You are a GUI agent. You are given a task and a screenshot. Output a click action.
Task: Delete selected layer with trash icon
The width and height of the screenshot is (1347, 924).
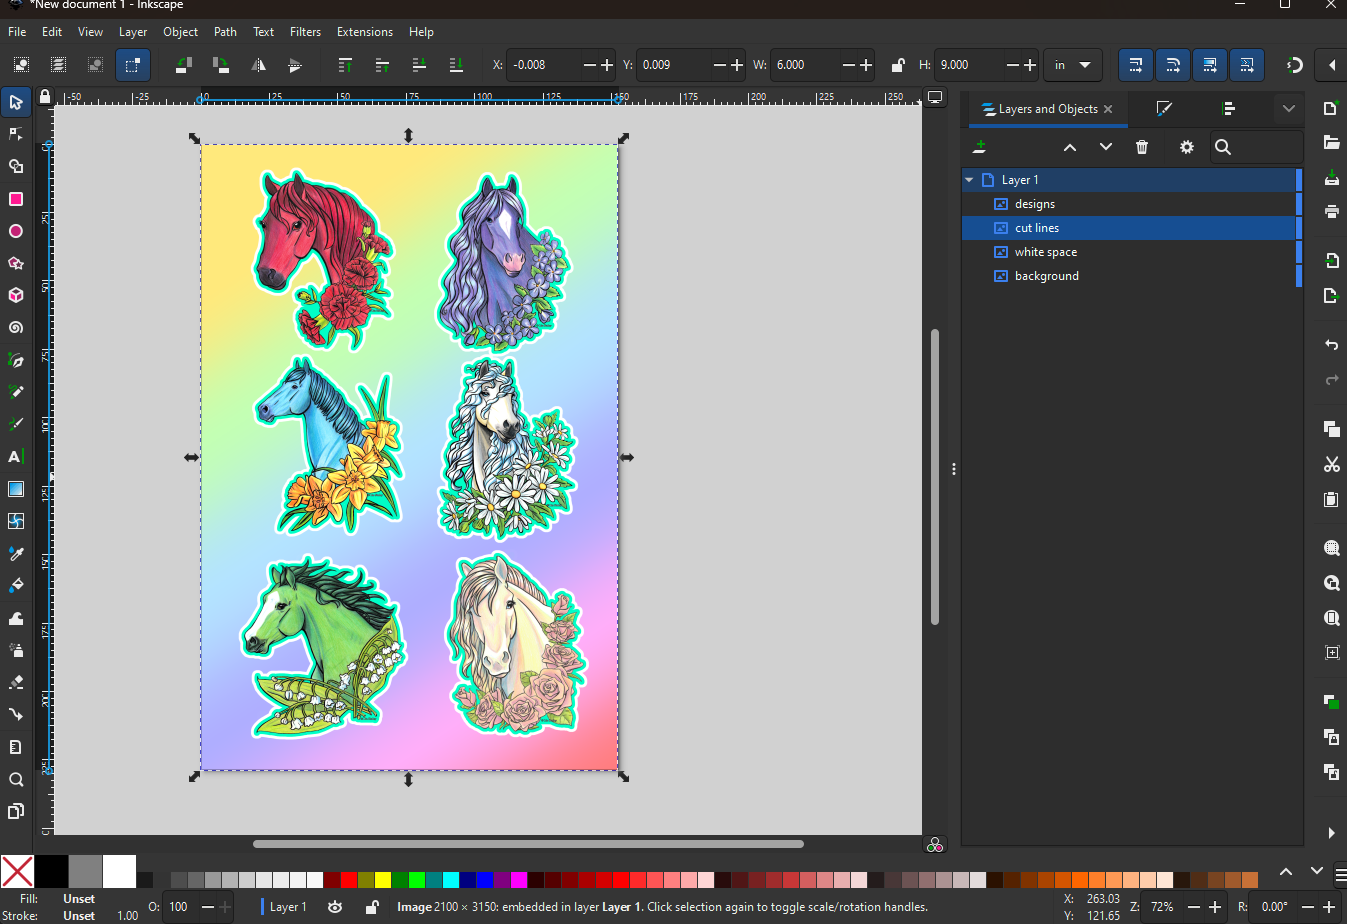(1142, 147)
